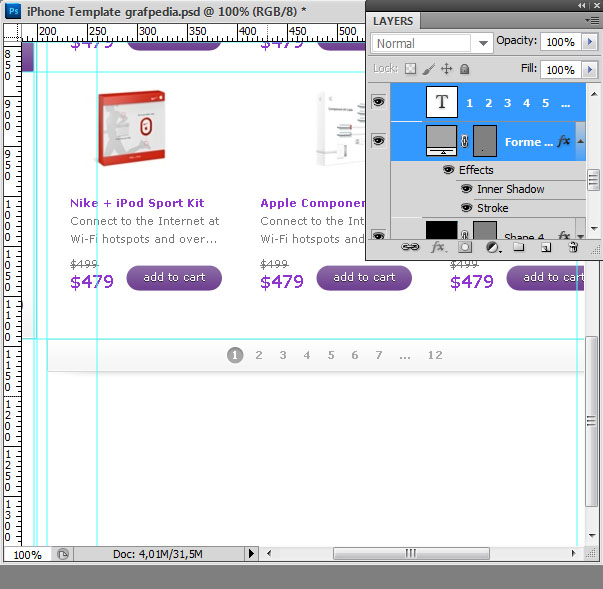
Task: Click document scroll down arrow
Action: (x=592, y=535)
